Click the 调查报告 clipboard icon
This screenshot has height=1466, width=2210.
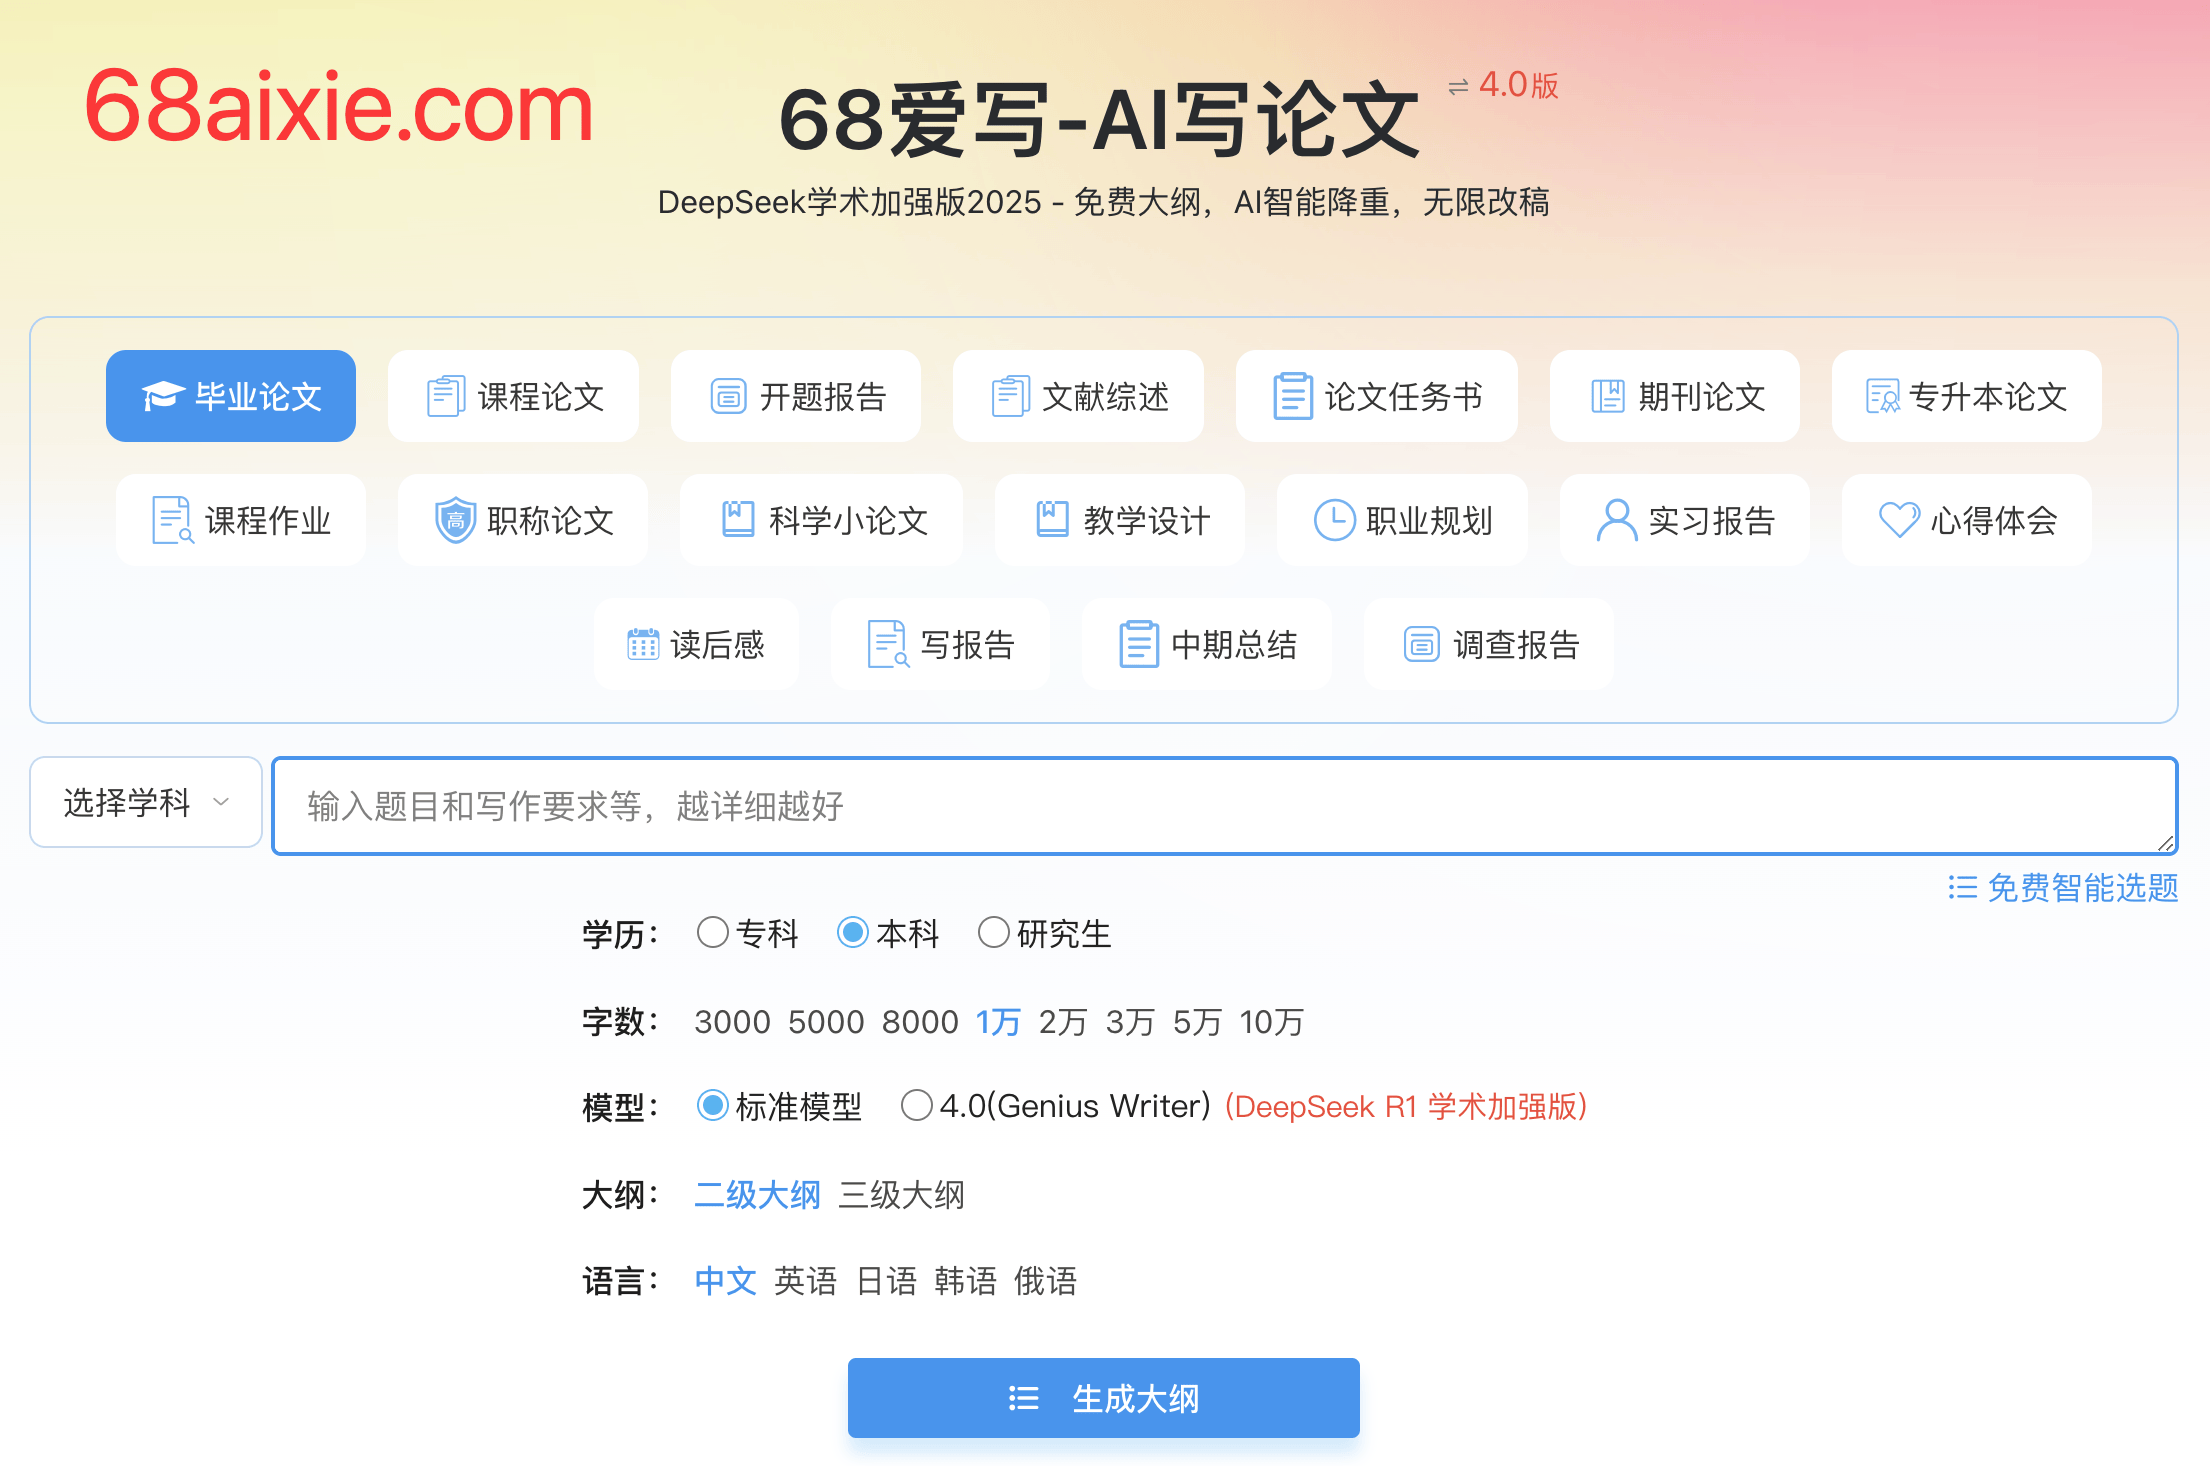(x=1421, y=644)
